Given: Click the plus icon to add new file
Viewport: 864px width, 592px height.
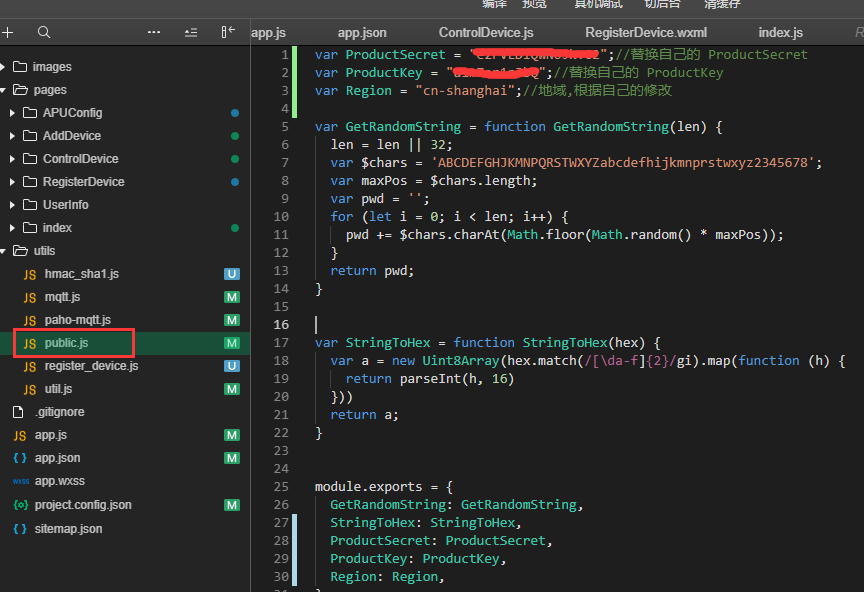Looking at the screenshot, I should [x=8, y=33].
